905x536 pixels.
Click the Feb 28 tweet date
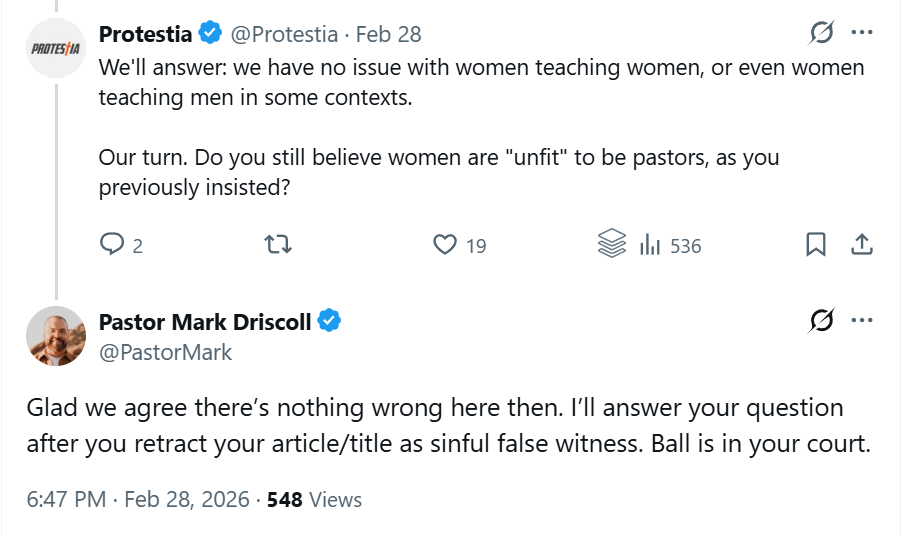tap(389, 34)
